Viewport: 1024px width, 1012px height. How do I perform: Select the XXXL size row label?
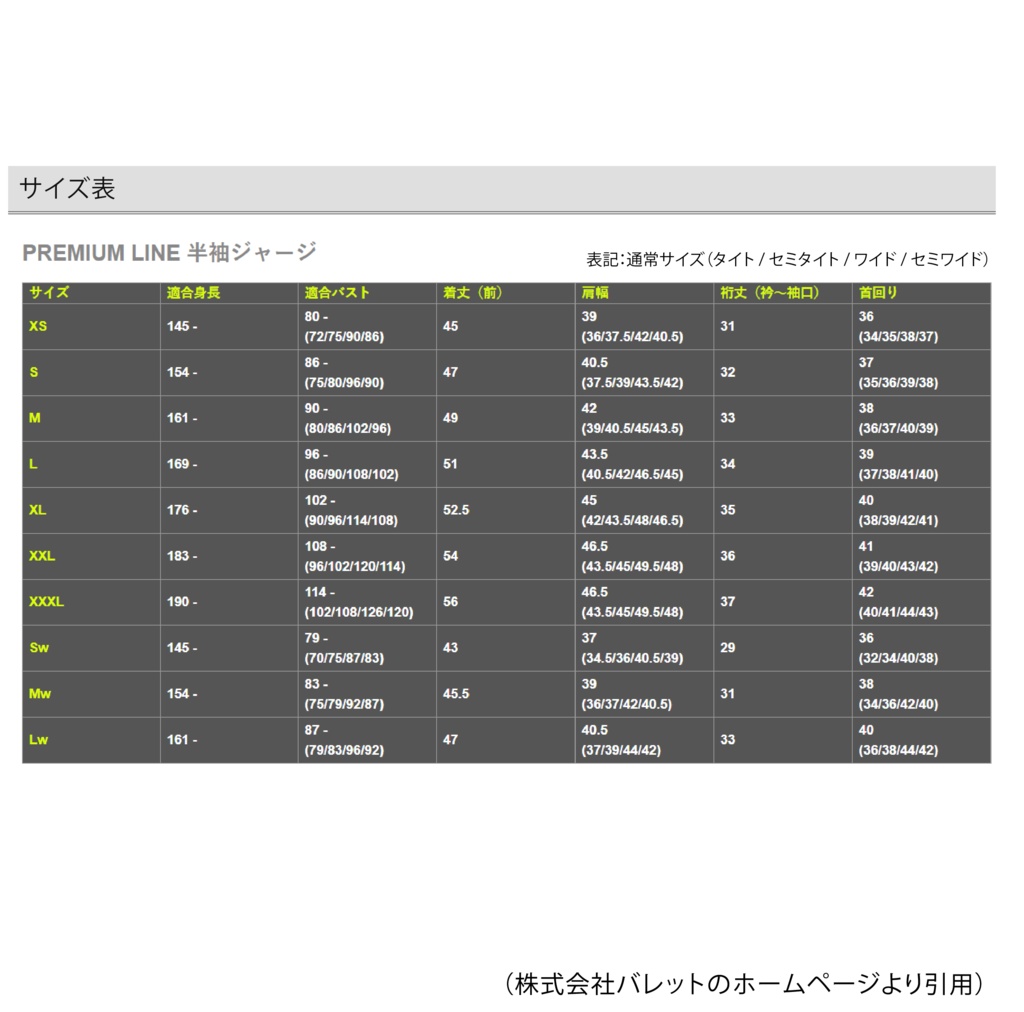[x=46, y=602]
